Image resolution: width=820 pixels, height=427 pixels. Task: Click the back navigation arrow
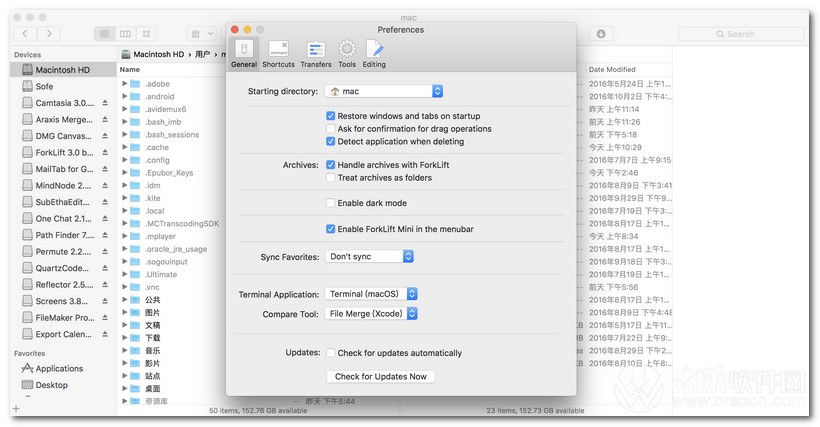pos(25,34)
